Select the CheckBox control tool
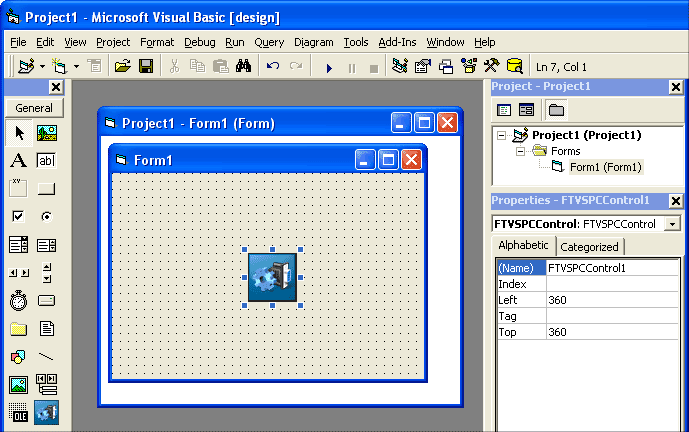The height and width of the screenshot is (432, 689). pos(18,216)
